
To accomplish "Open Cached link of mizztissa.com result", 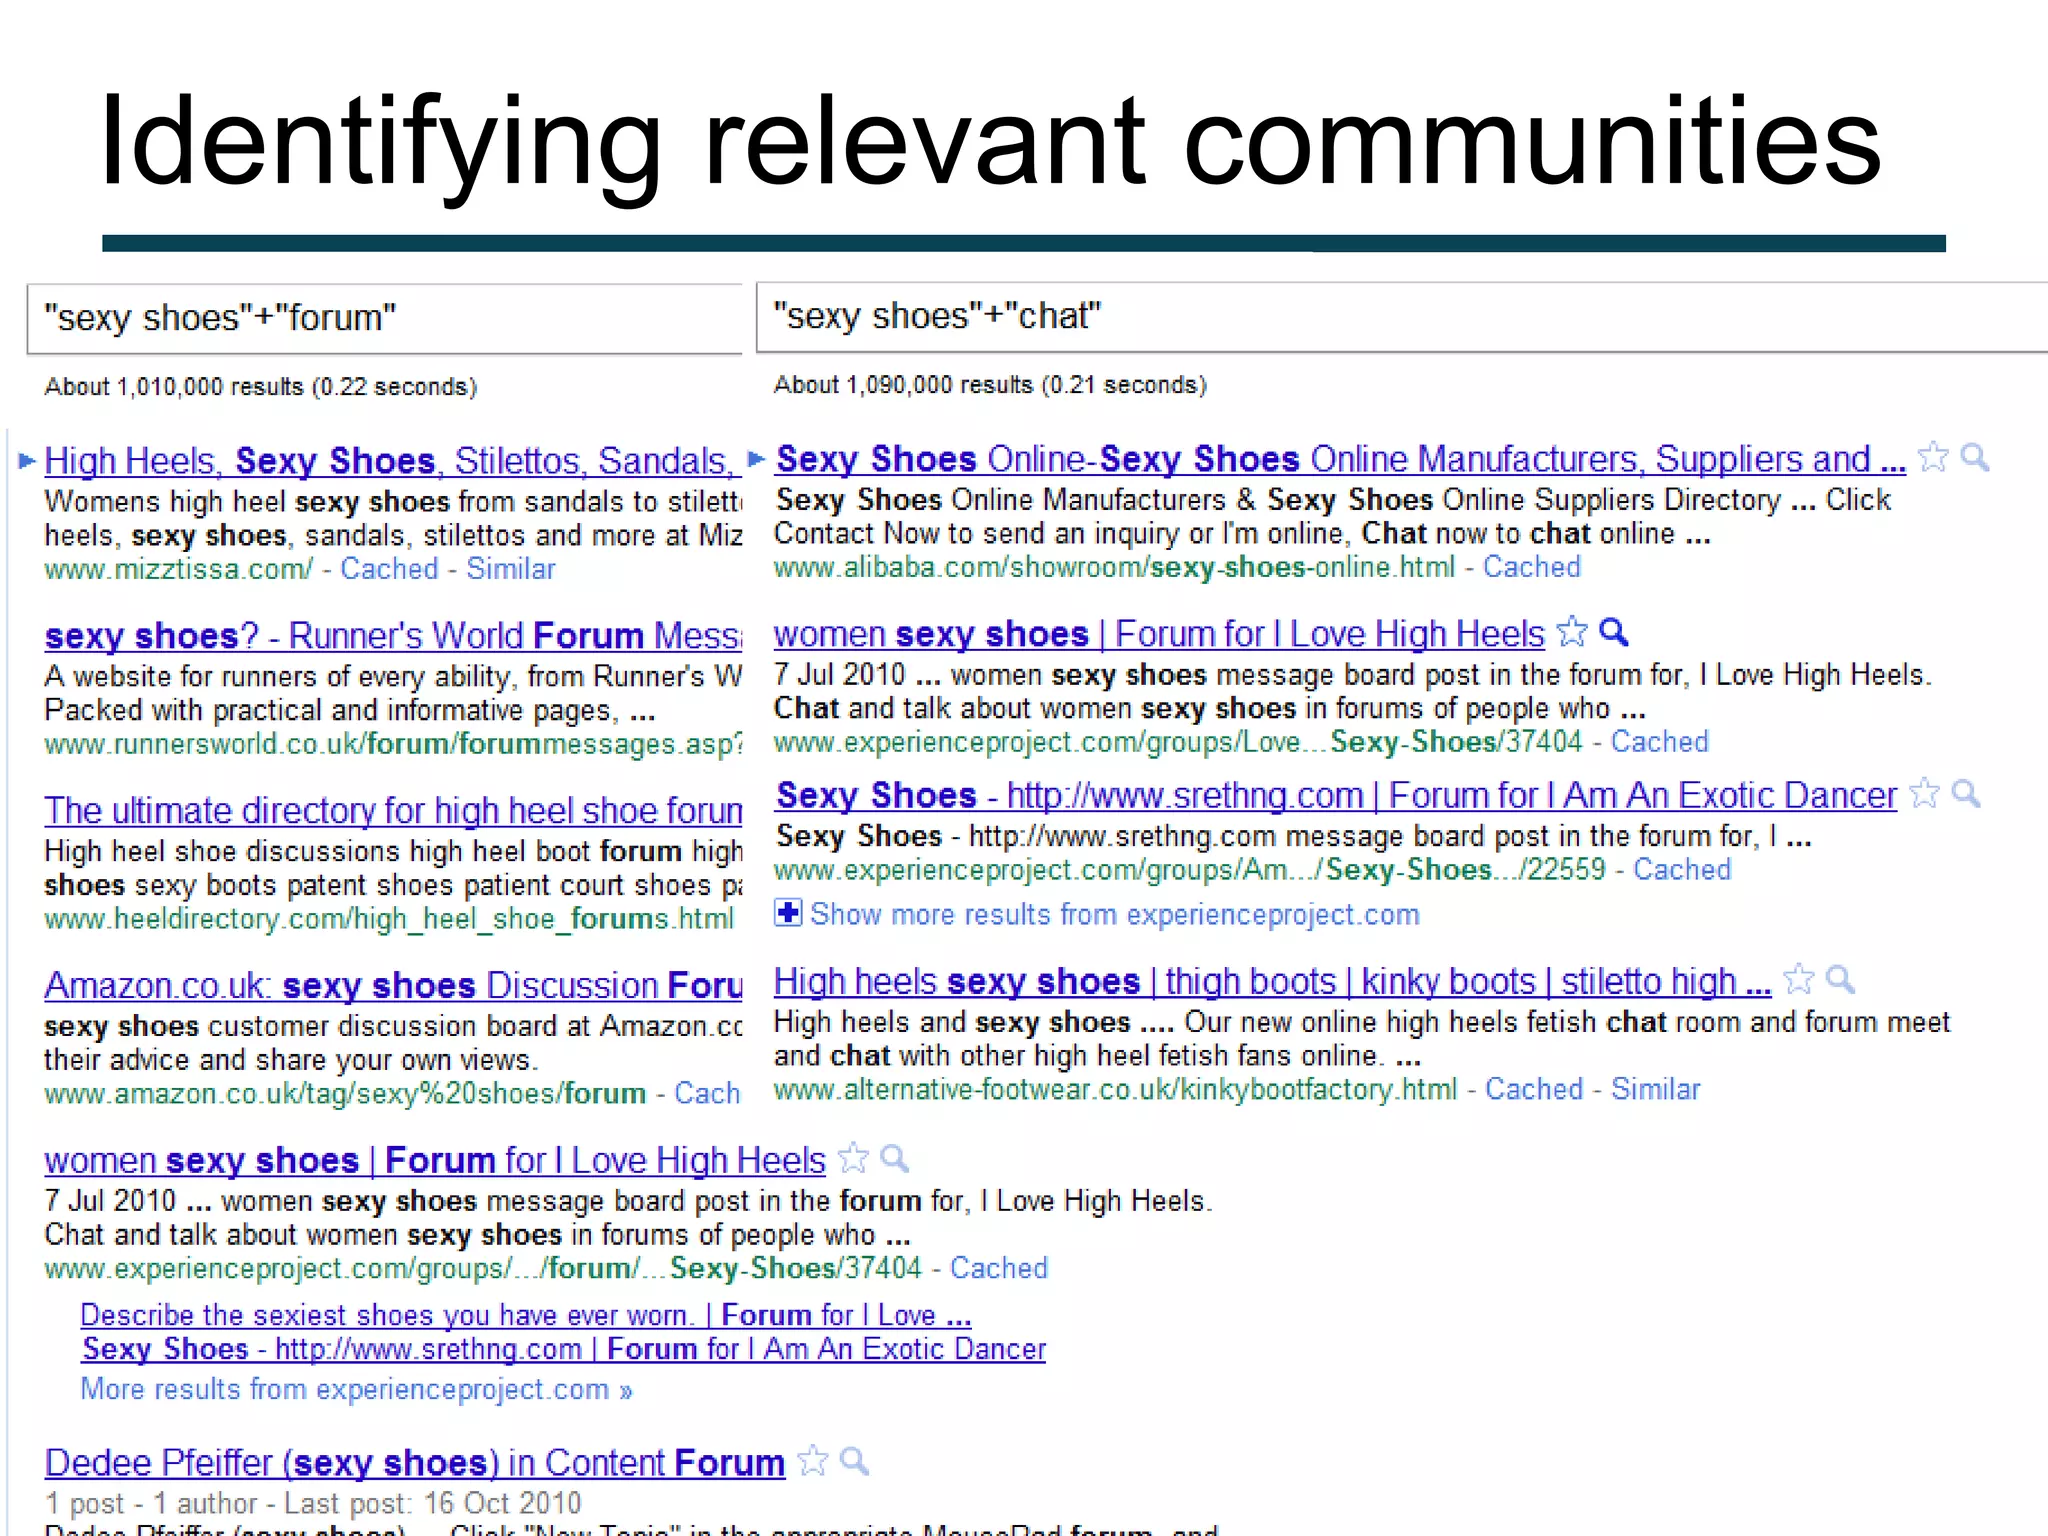I will point(389,569).
